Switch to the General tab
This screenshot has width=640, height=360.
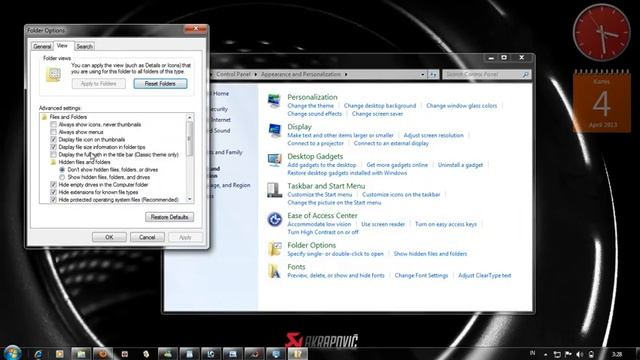point(42,47)
